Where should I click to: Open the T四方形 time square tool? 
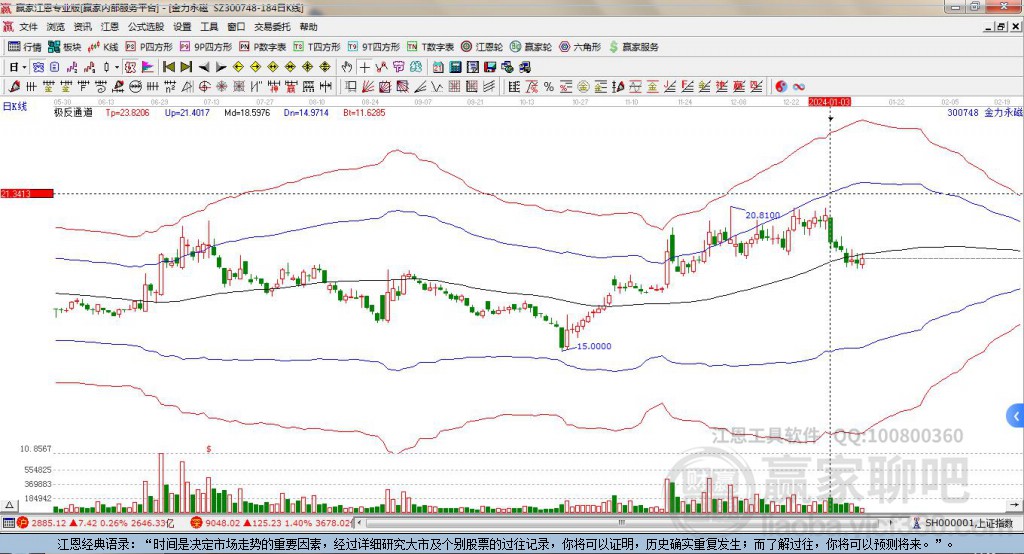point(317,47)
